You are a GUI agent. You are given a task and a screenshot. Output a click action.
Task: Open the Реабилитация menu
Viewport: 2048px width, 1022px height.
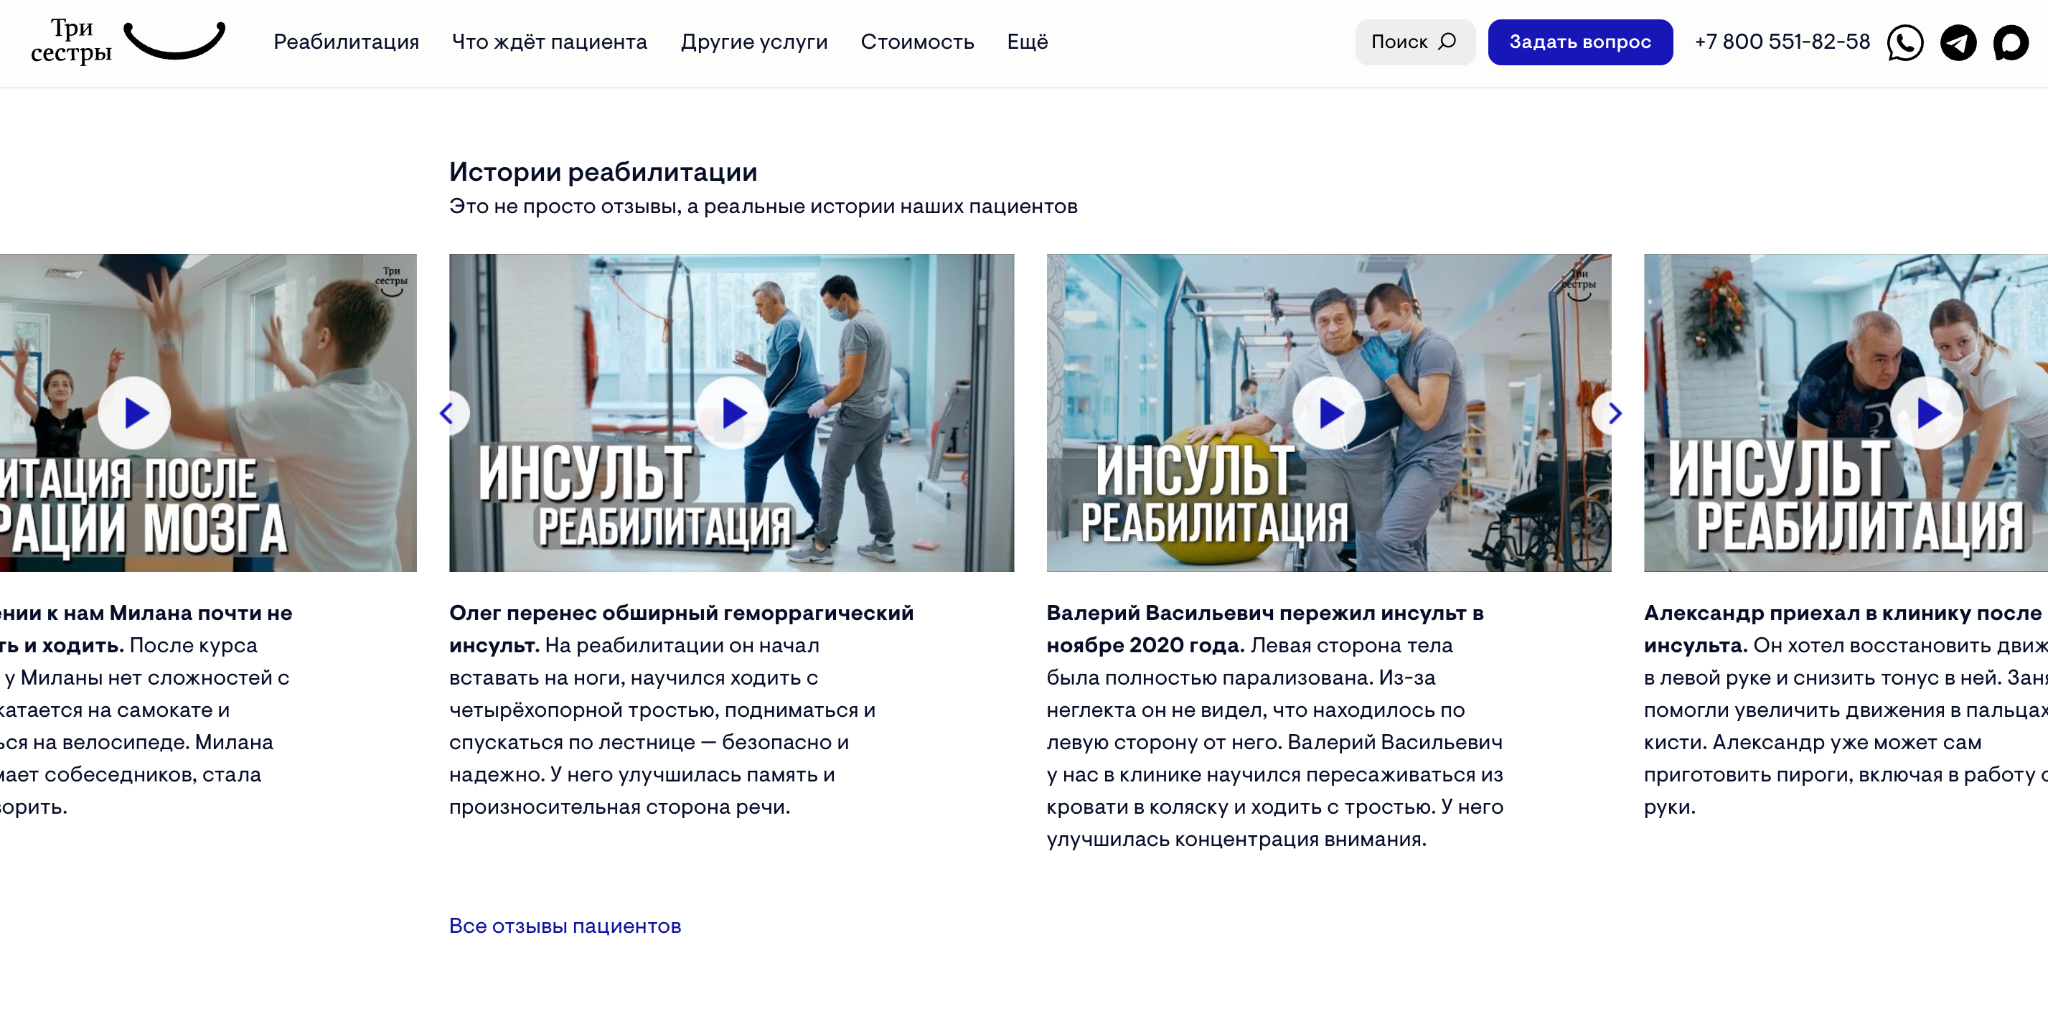click(346, 42)
